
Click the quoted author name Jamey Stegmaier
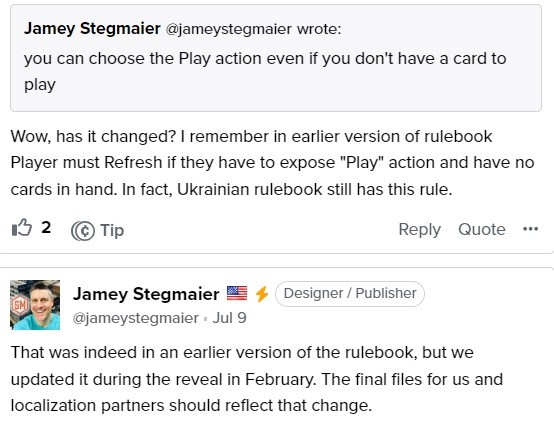coord(92,29)
